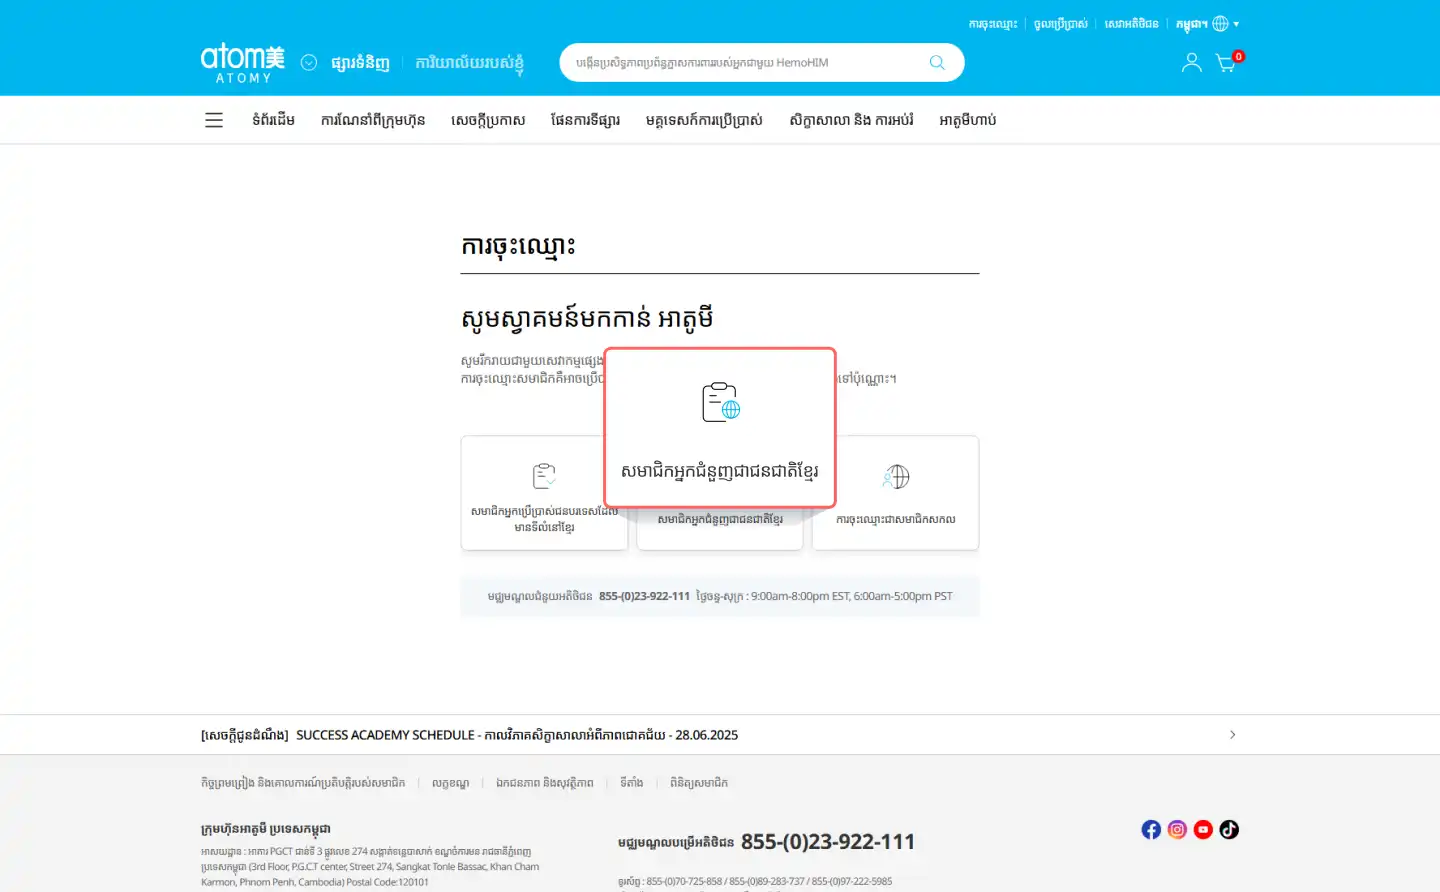Open the ទំព័រដើម home menu item
The height and width of the screenshot is (892, 1440).
(273, 120)
